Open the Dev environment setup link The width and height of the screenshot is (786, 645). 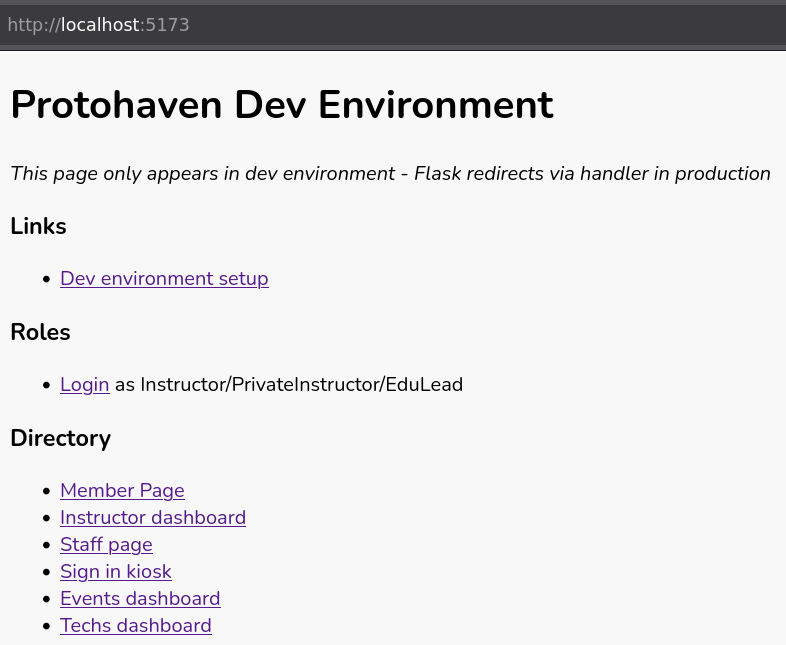click(164, 279)
